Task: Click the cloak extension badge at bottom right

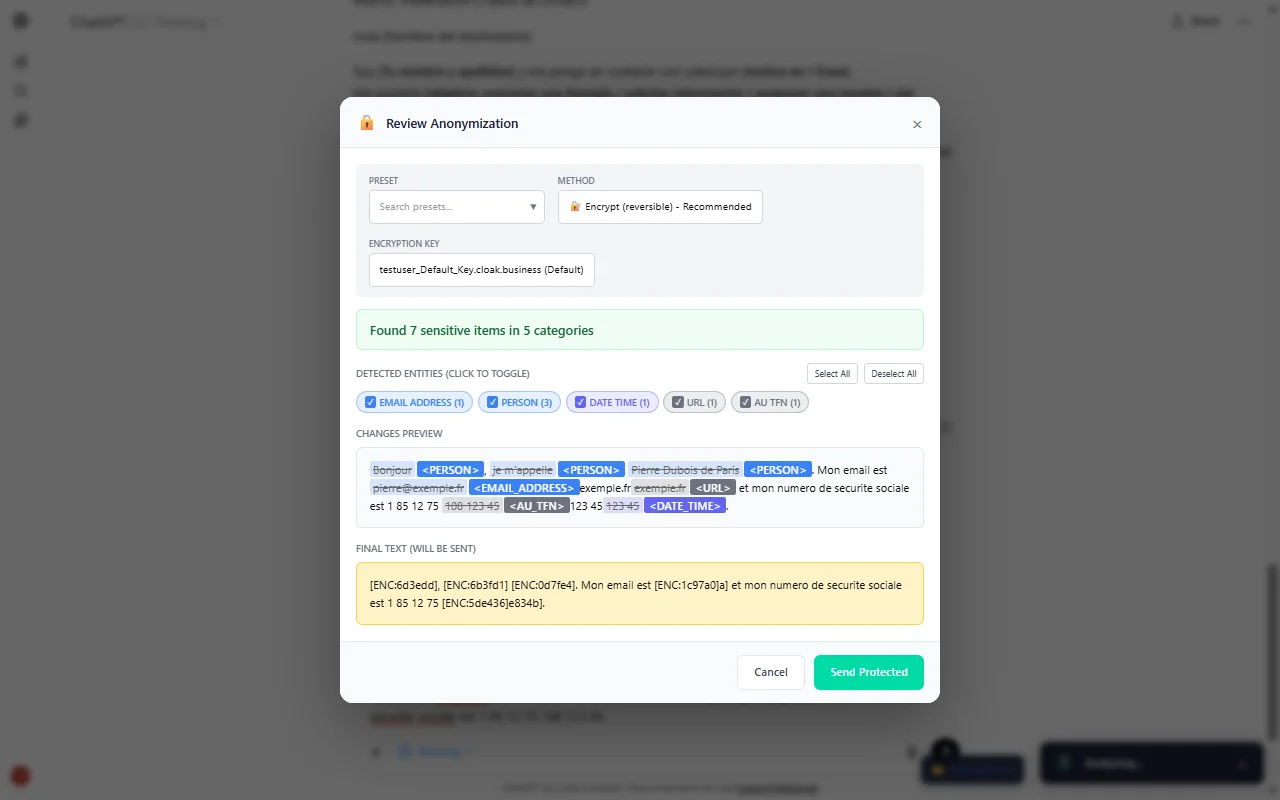Action: pos(971,769)
